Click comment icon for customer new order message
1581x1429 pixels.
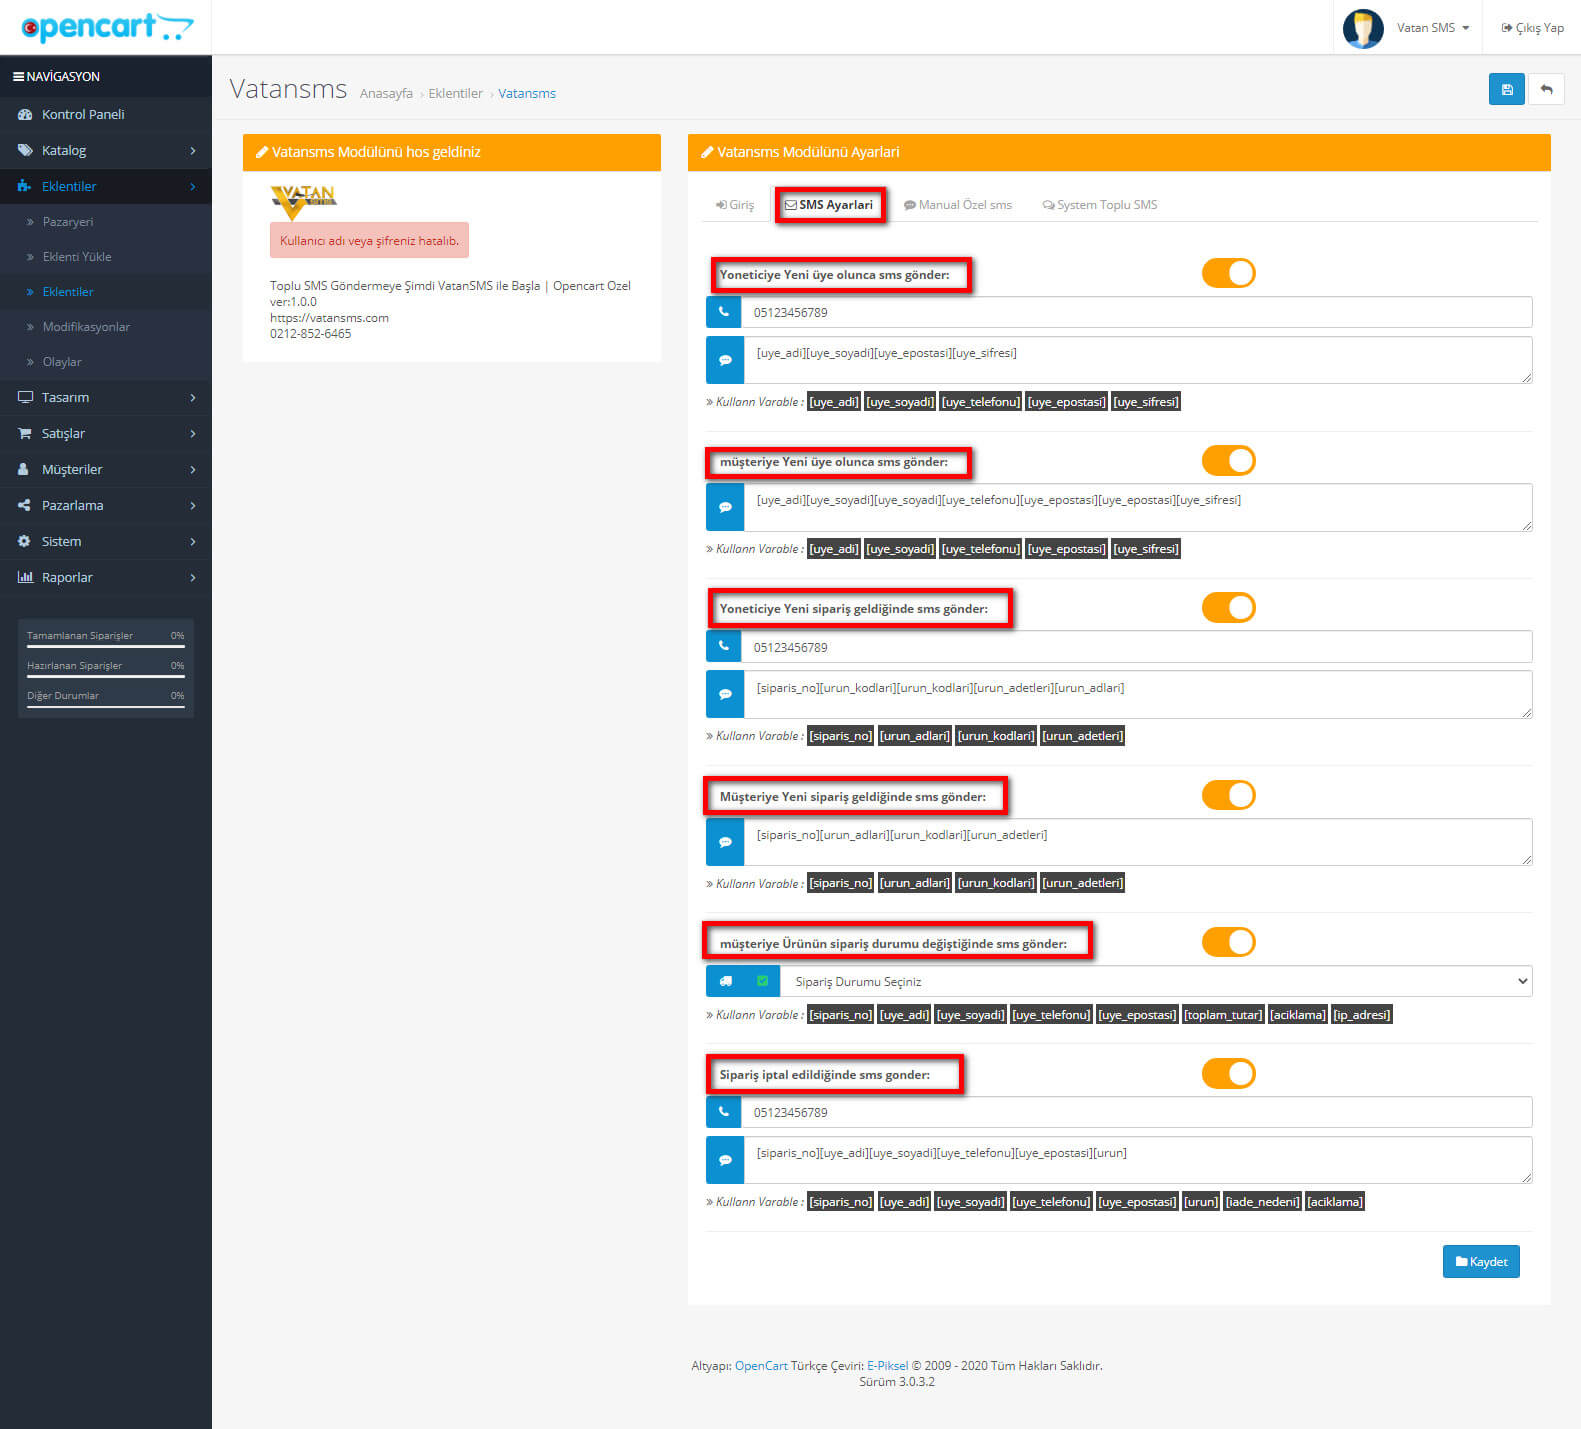(x=725, y=842)
